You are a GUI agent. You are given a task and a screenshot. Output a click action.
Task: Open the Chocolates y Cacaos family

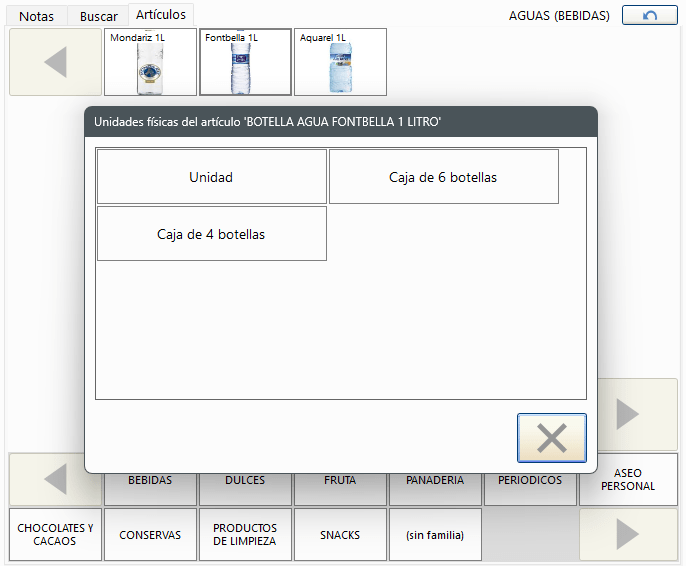[55, 535]
